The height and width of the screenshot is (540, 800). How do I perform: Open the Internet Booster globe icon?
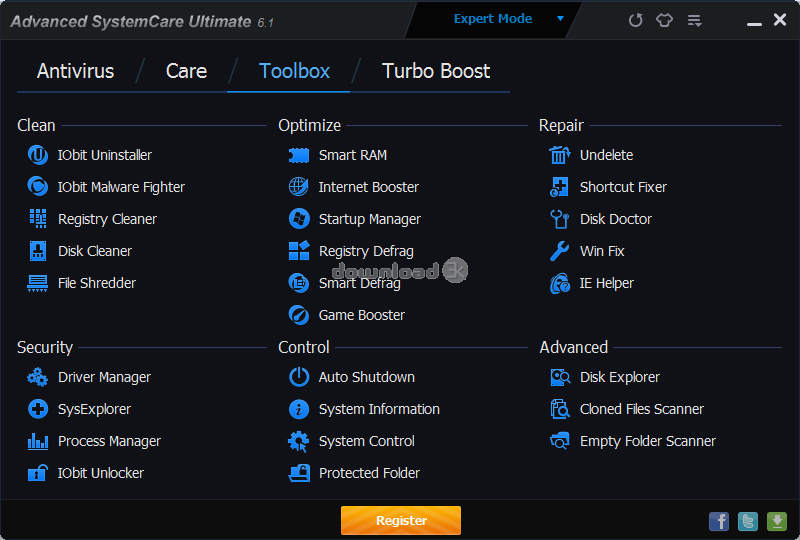(299, 187)
